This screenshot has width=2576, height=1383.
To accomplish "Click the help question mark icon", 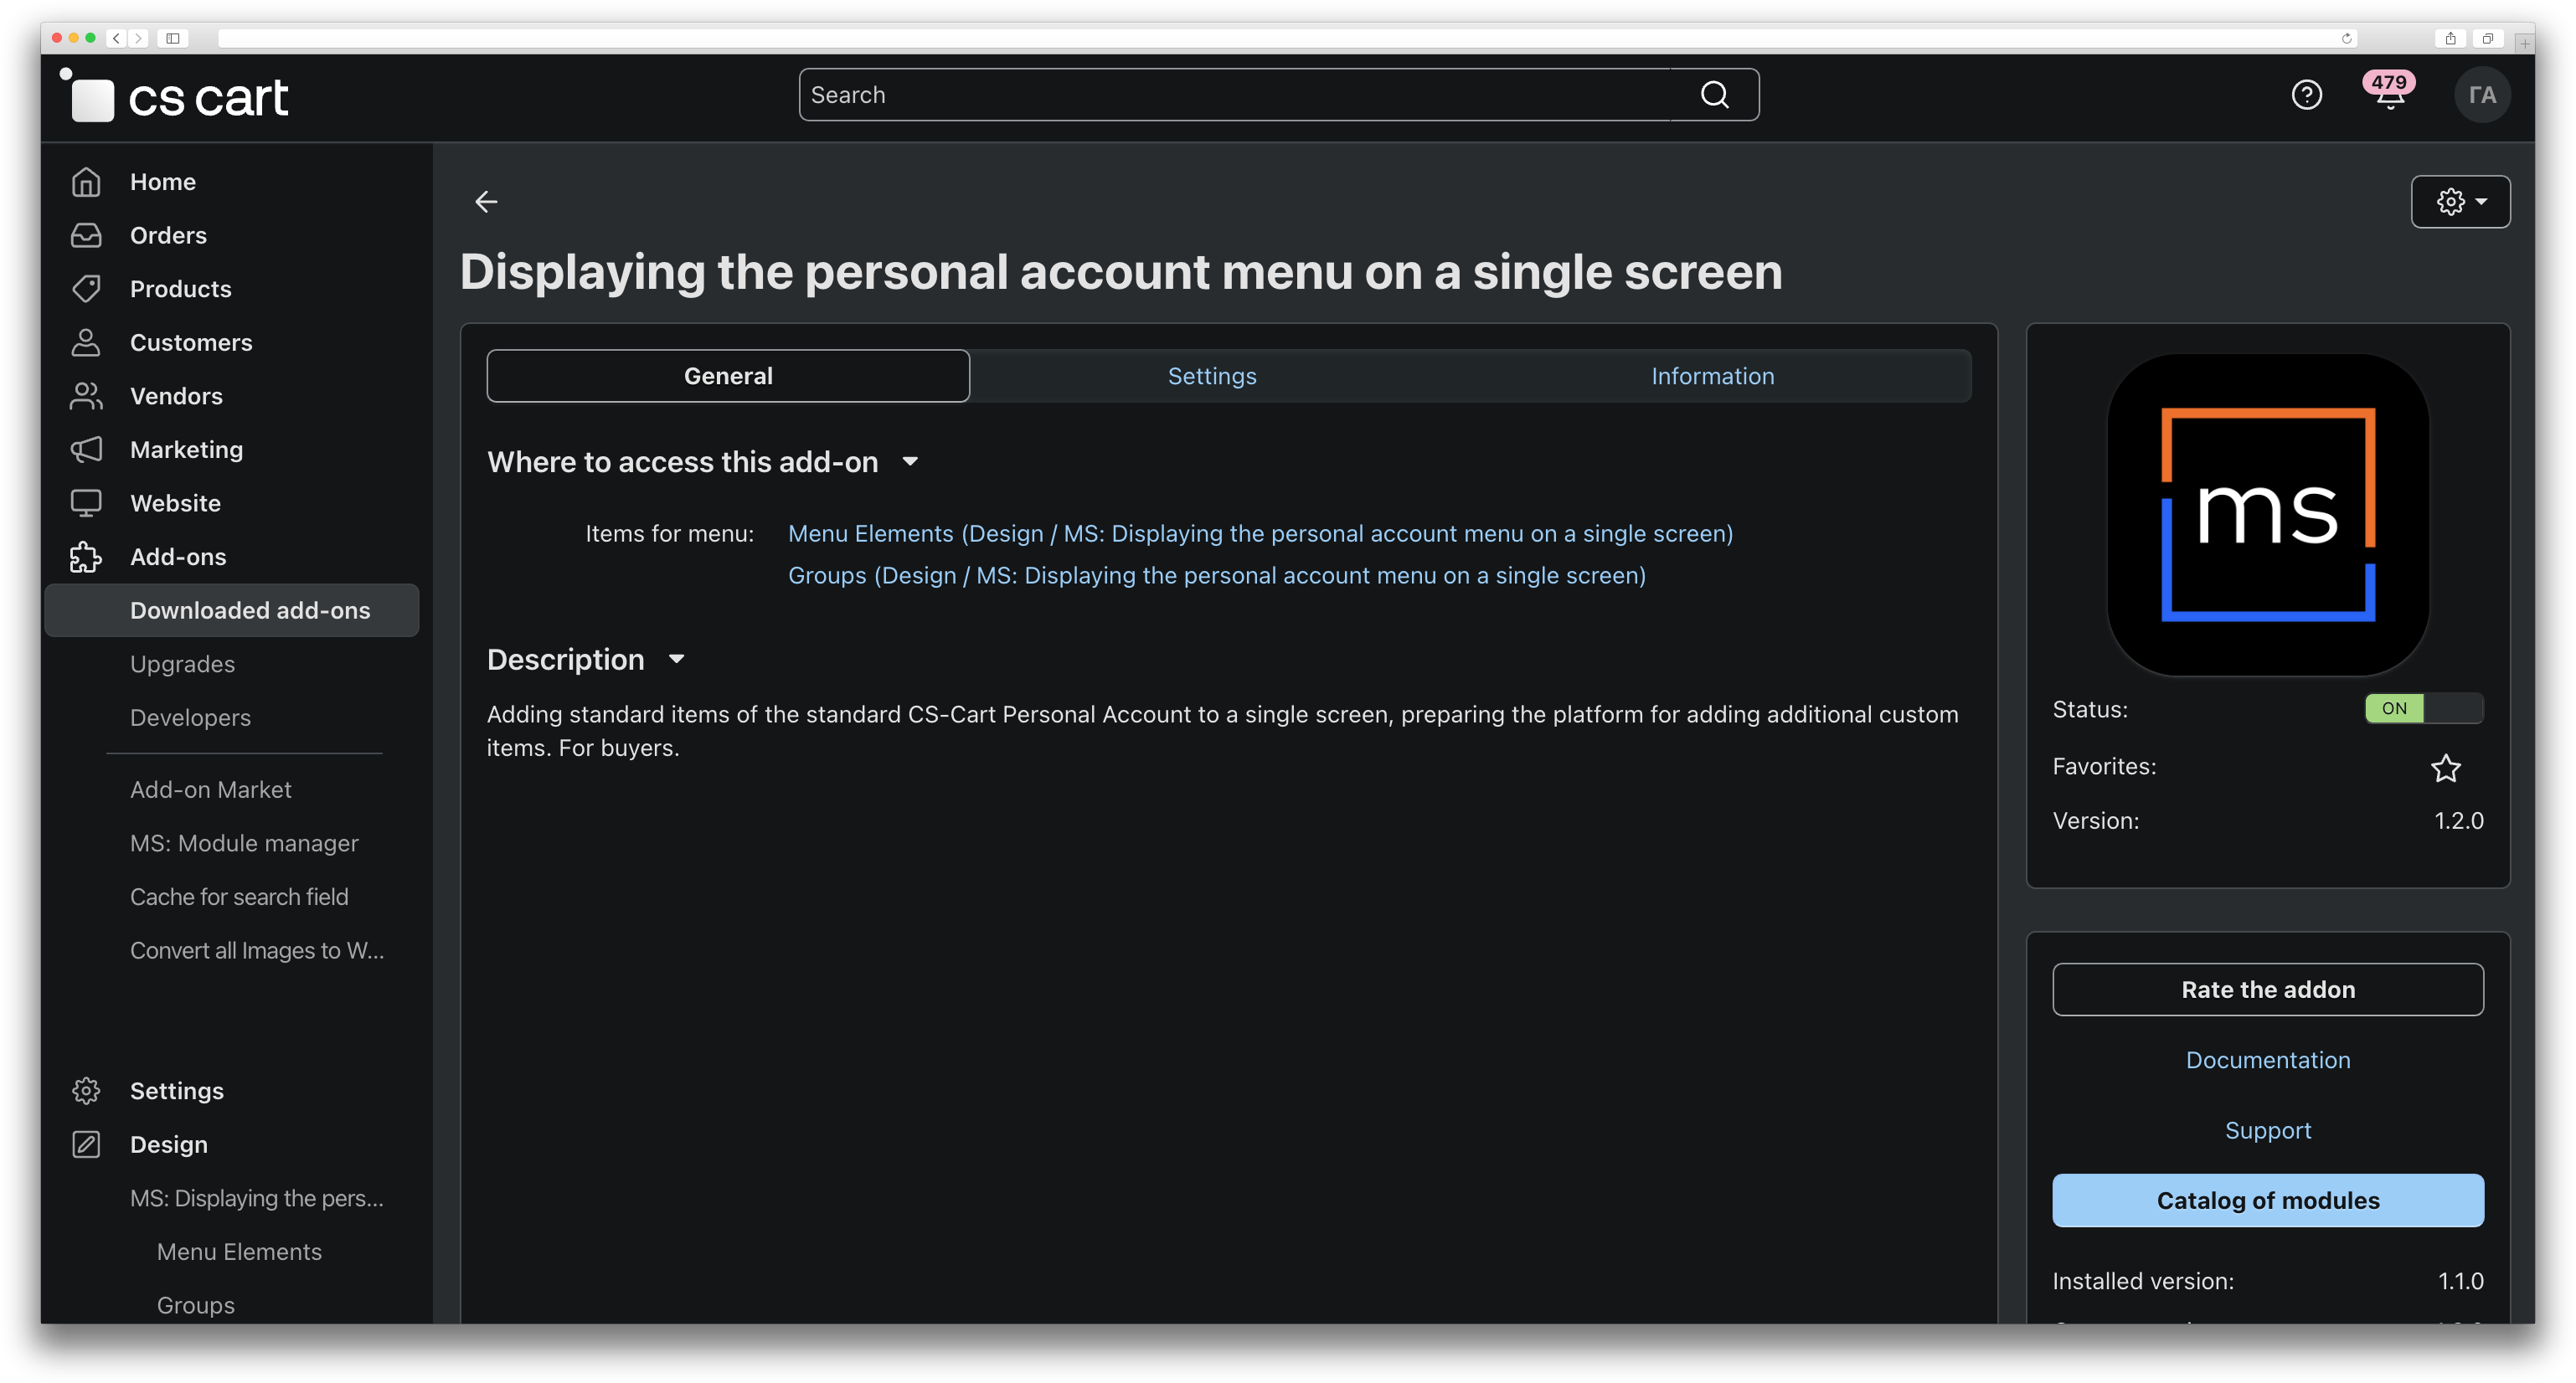I will 2306,95.
